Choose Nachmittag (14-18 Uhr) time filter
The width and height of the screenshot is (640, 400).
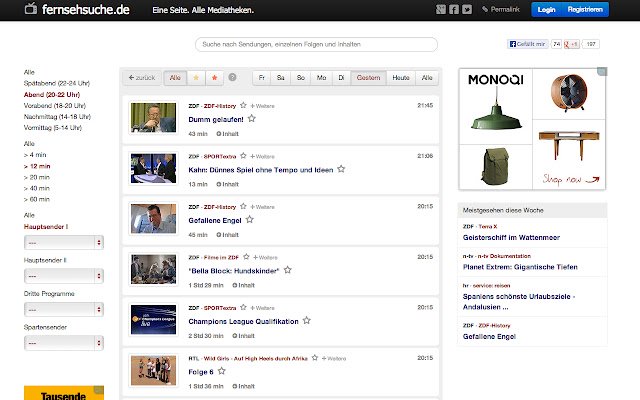click(x=57, y=117)
